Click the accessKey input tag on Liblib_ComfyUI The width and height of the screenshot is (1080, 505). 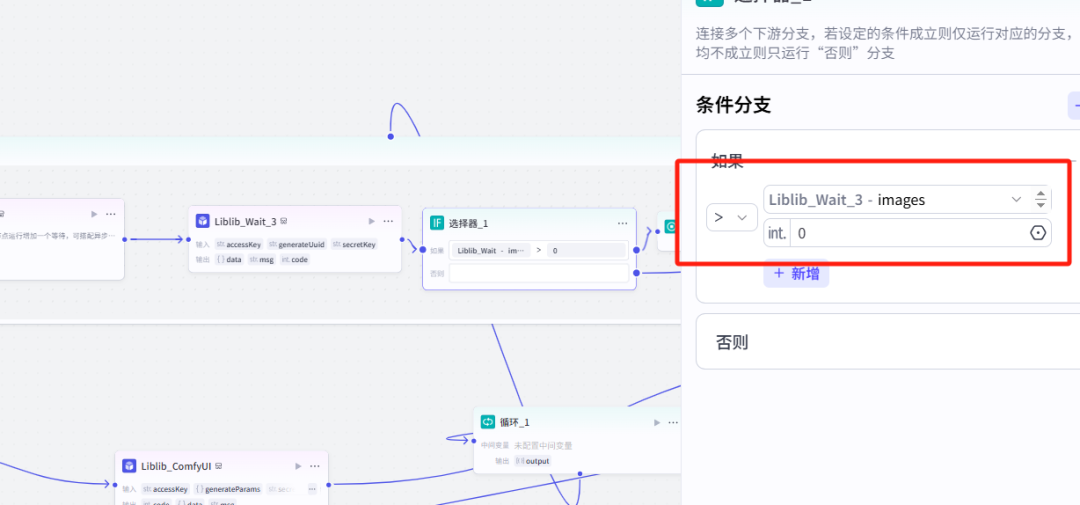click(165, 489)
